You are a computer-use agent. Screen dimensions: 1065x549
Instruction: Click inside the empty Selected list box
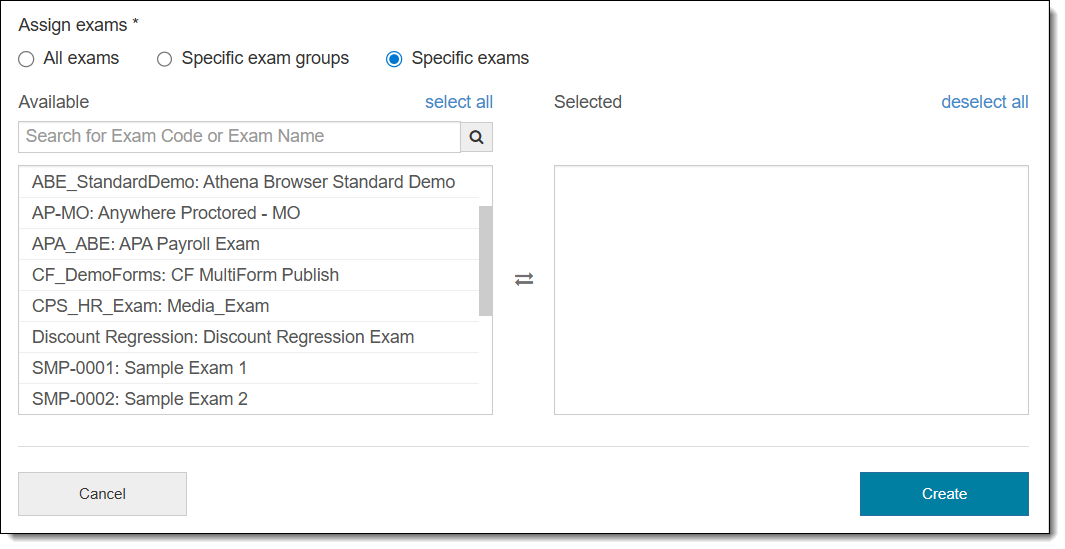coord(790,289)
